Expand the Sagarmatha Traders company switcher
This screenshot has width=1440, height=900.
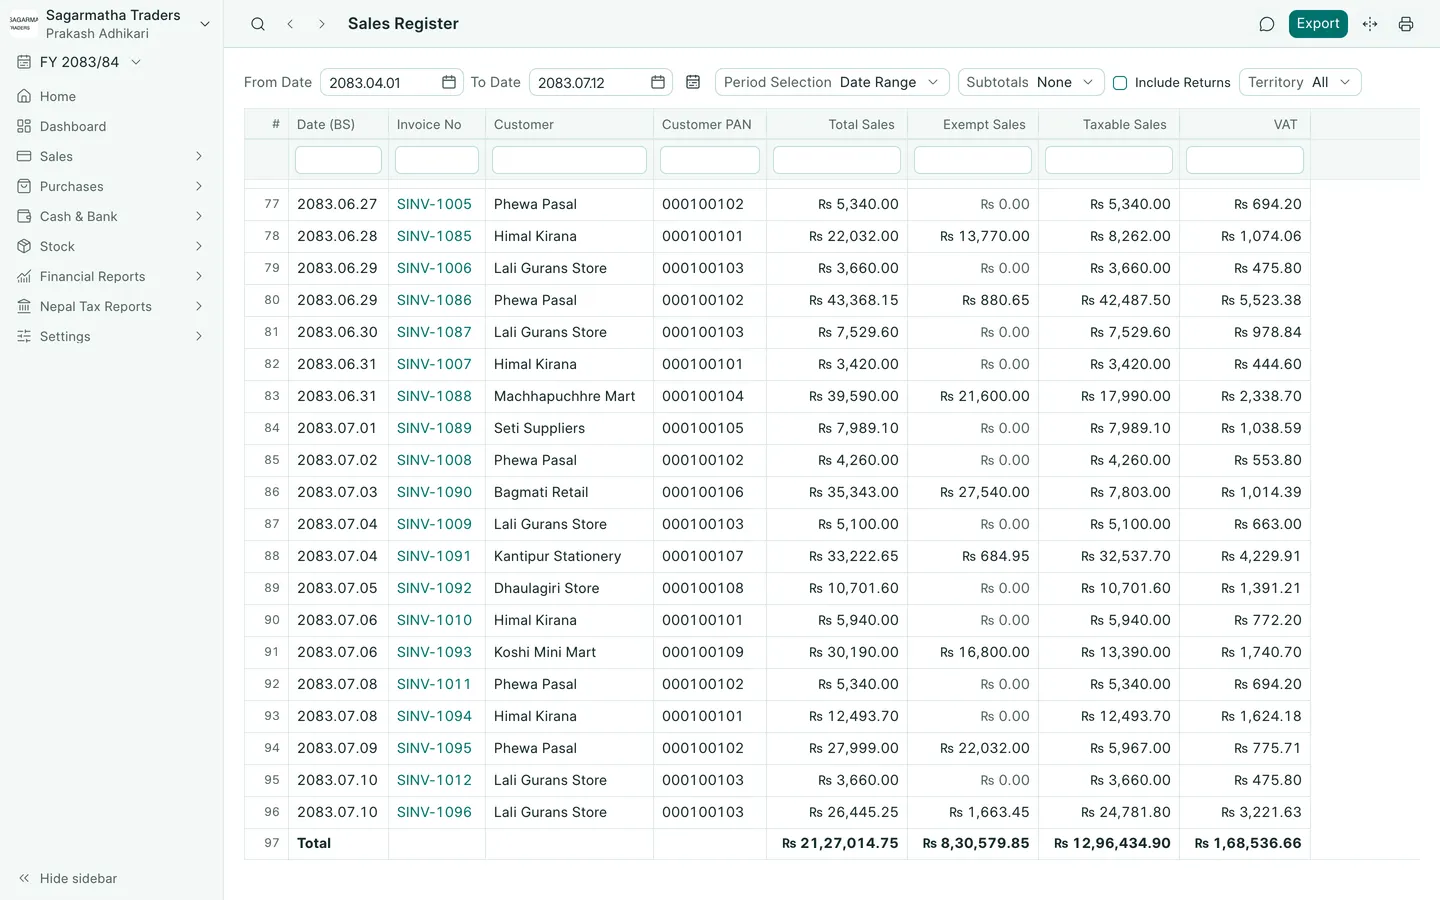point(205,24)
